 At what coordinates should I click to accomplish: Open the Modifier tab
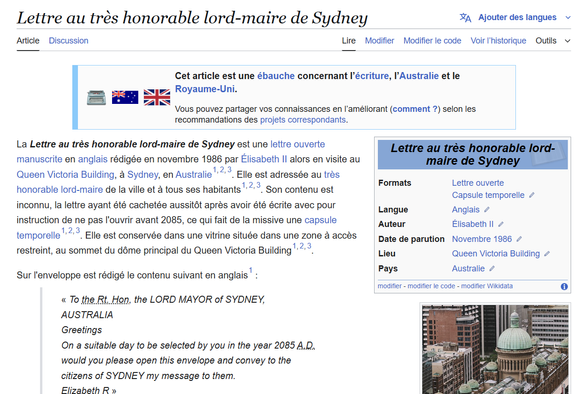(x=379, y=41)
